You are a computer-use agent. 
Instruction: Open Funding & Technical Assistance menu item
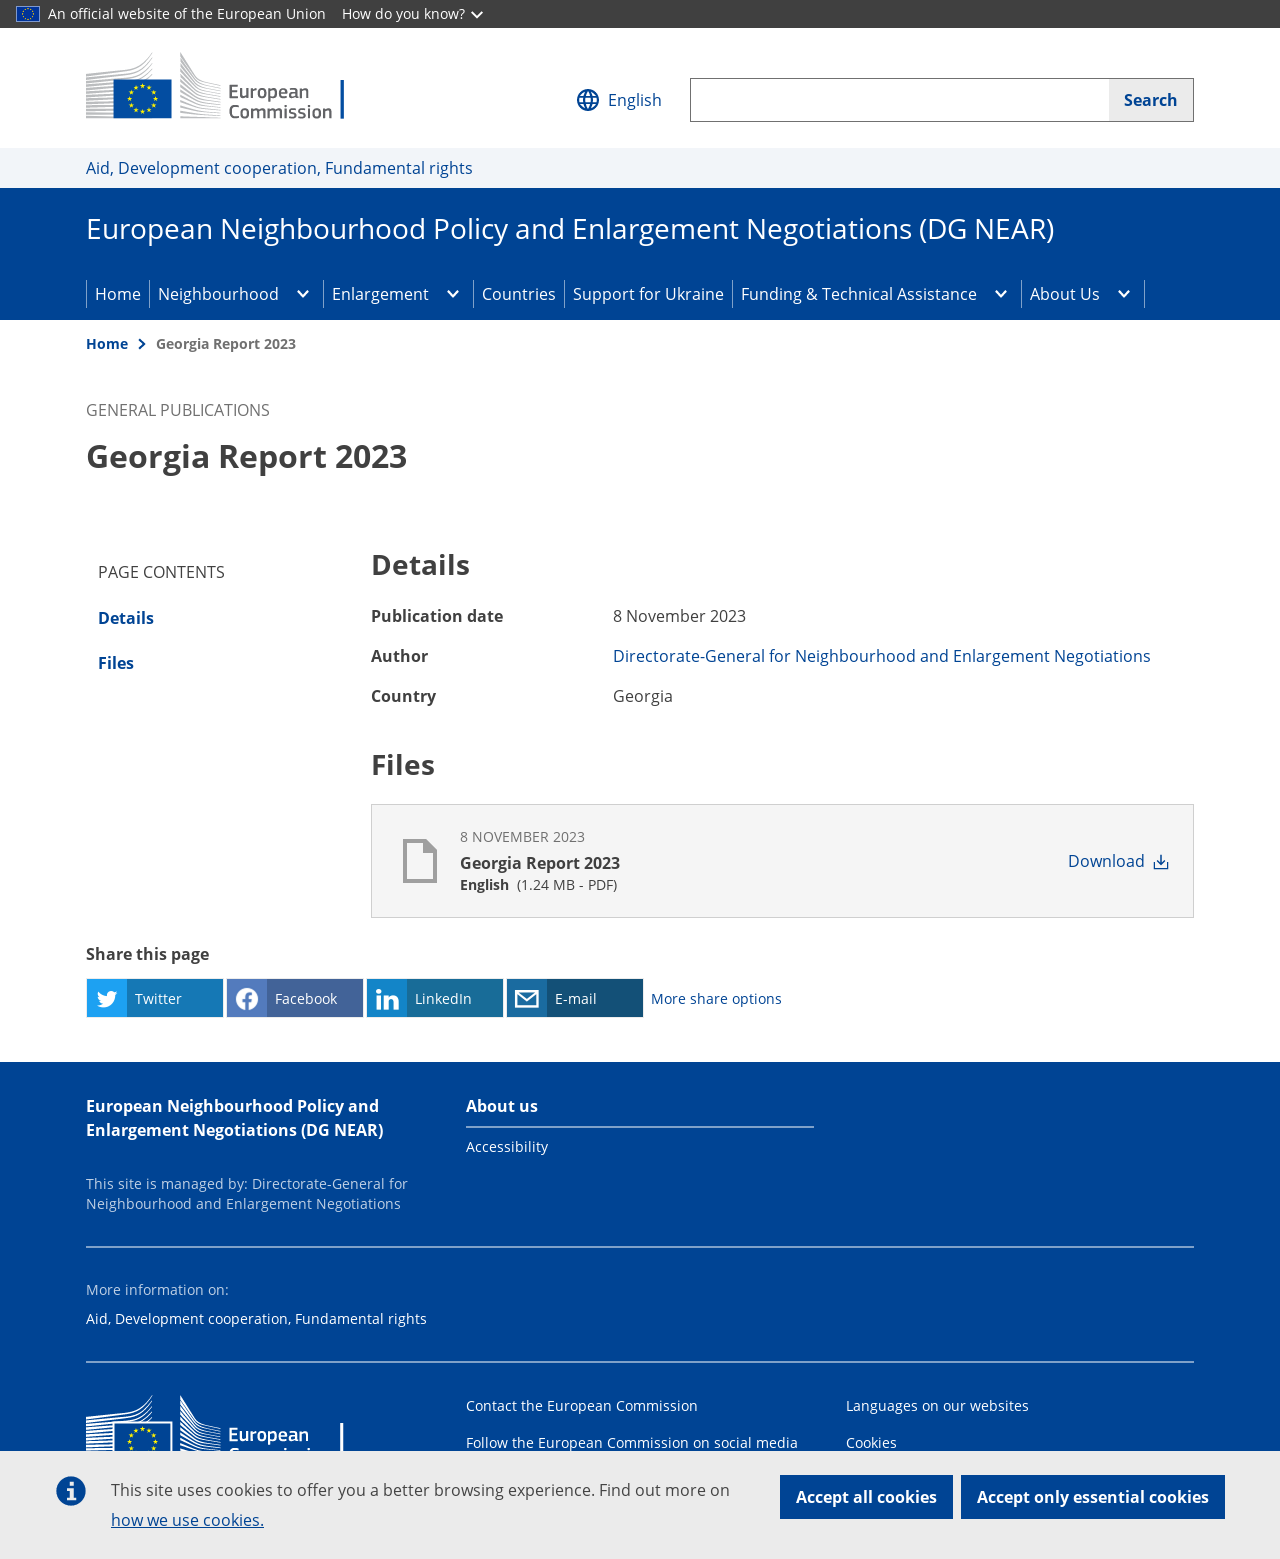859,294
